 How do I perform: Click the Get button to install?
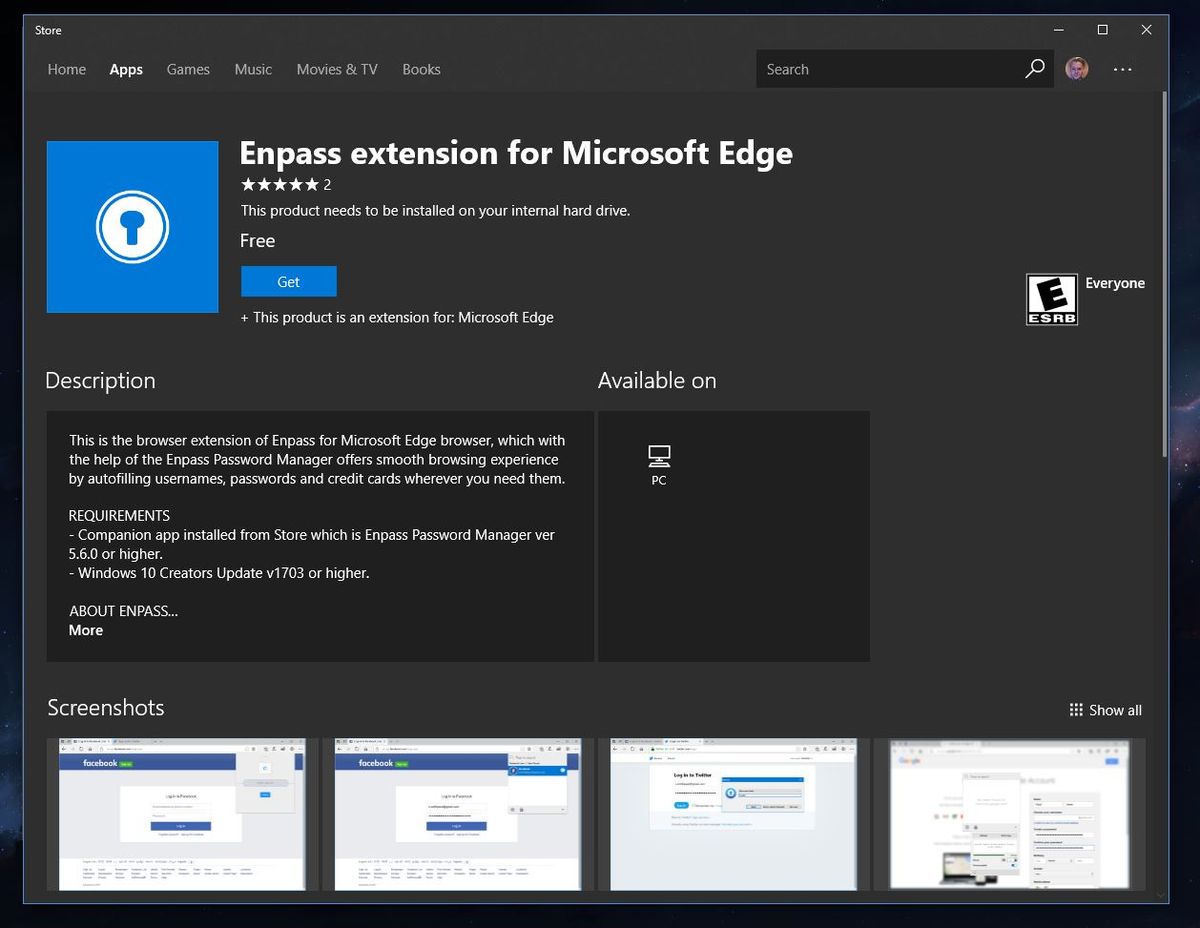[288, 281]
